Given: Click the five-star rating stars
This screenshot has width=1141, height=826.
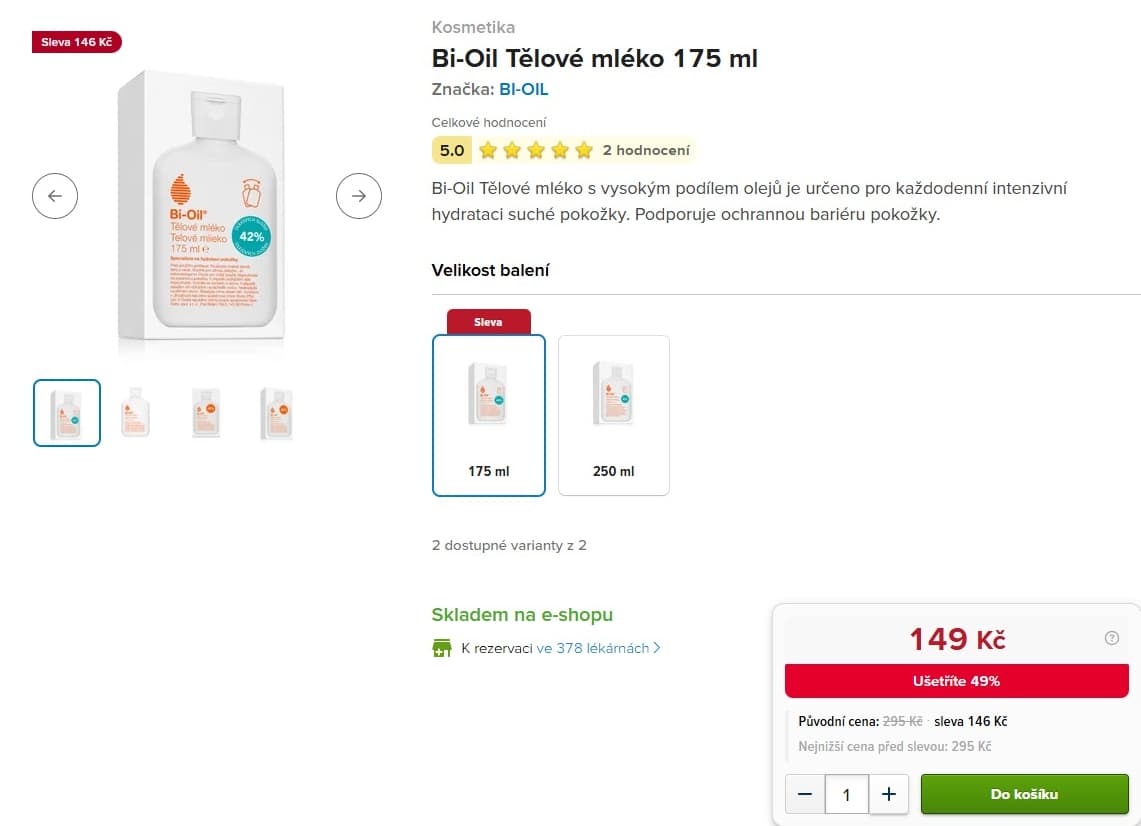Looking at the screenshot, I should pos(536,151).
